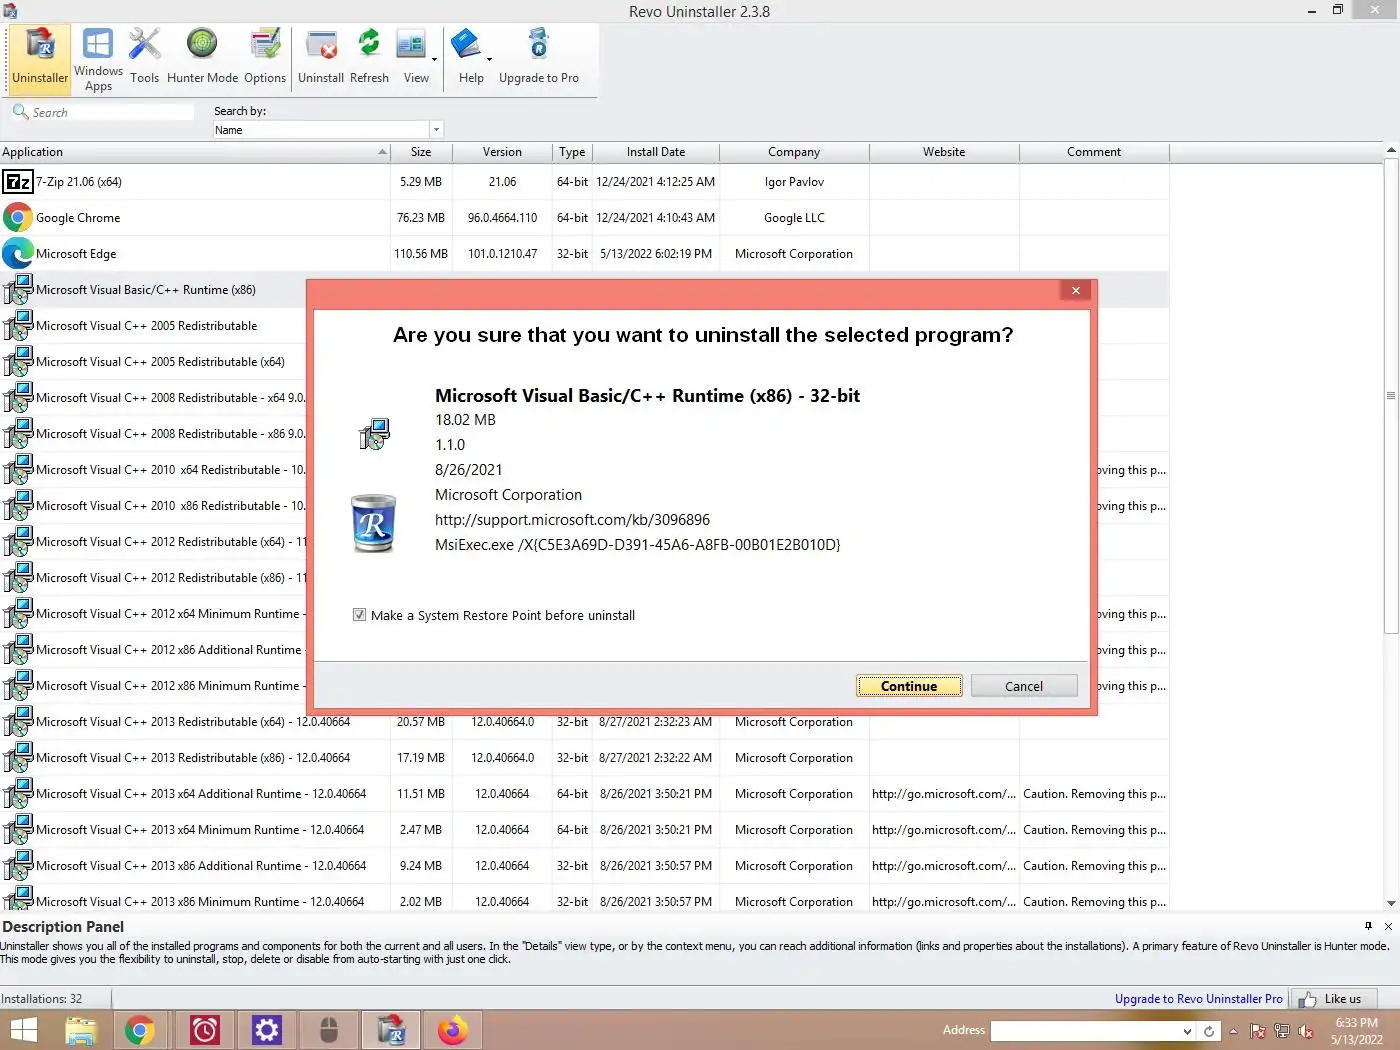Sort by the Application column header
The width and height of the screenshot is (1400, 1050).
point(195,152)
